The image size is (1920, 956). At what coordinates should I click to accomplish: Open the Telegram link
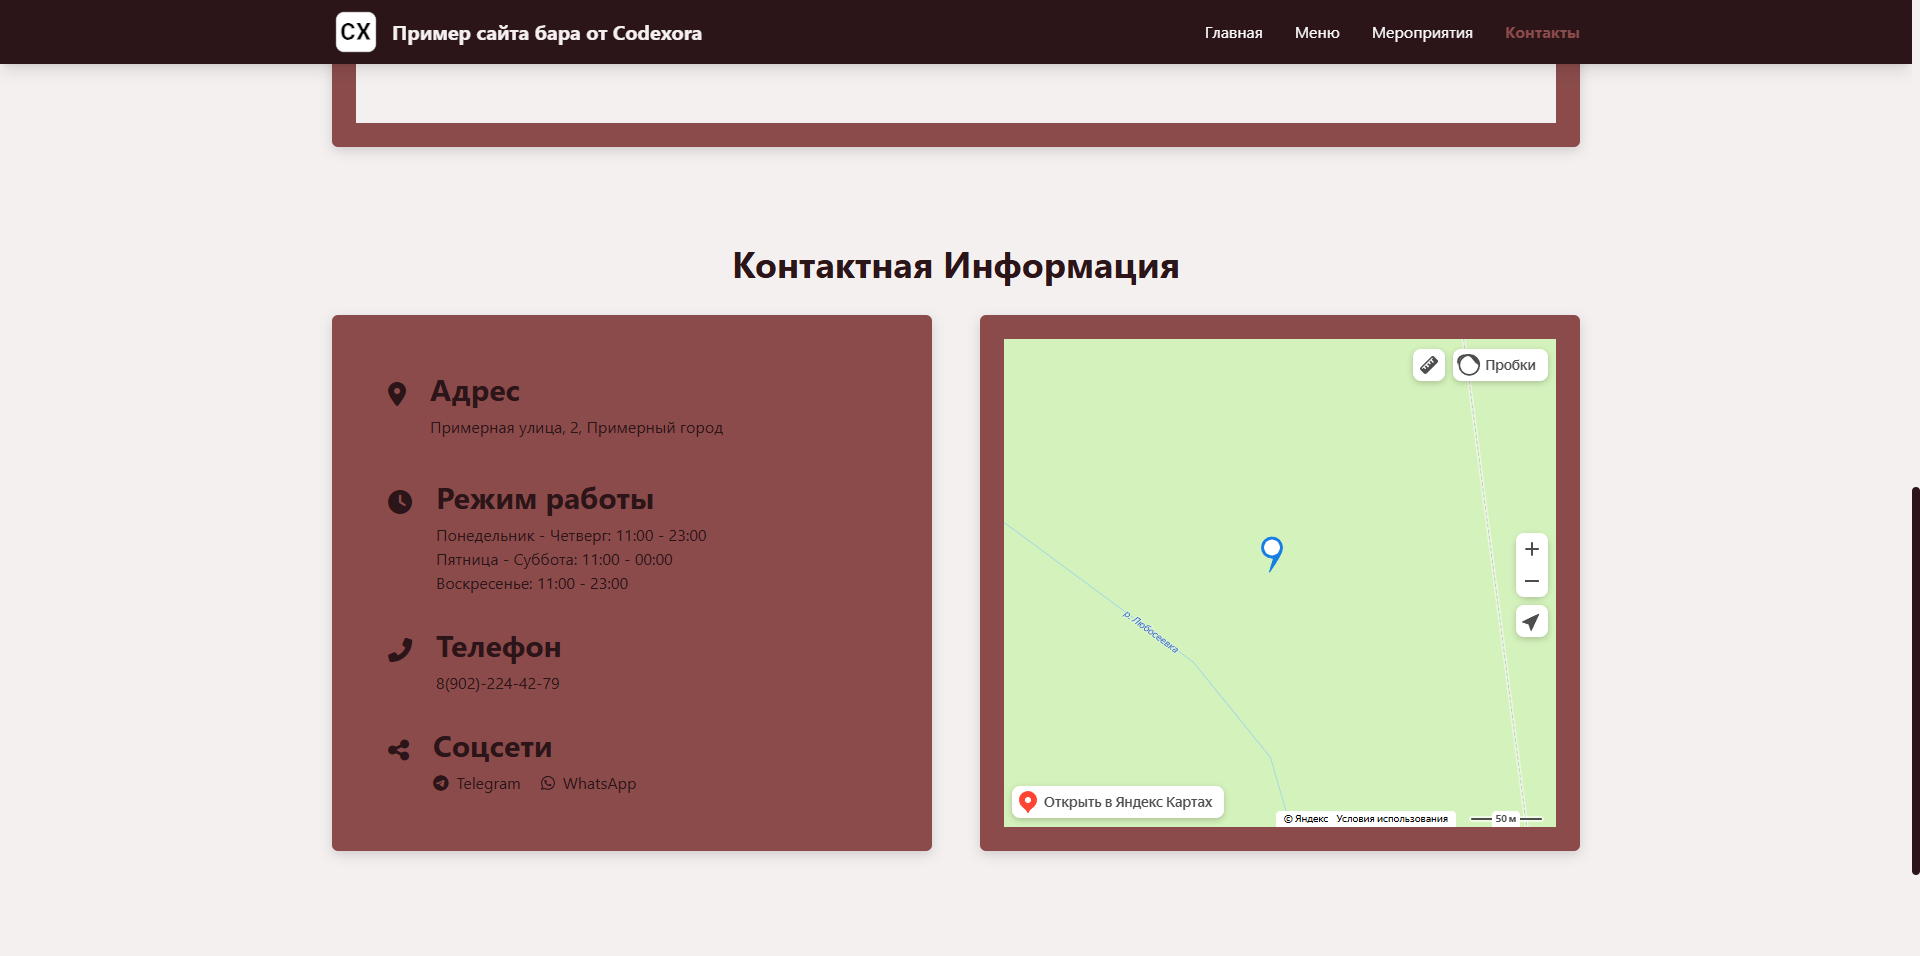click(477, 783)
